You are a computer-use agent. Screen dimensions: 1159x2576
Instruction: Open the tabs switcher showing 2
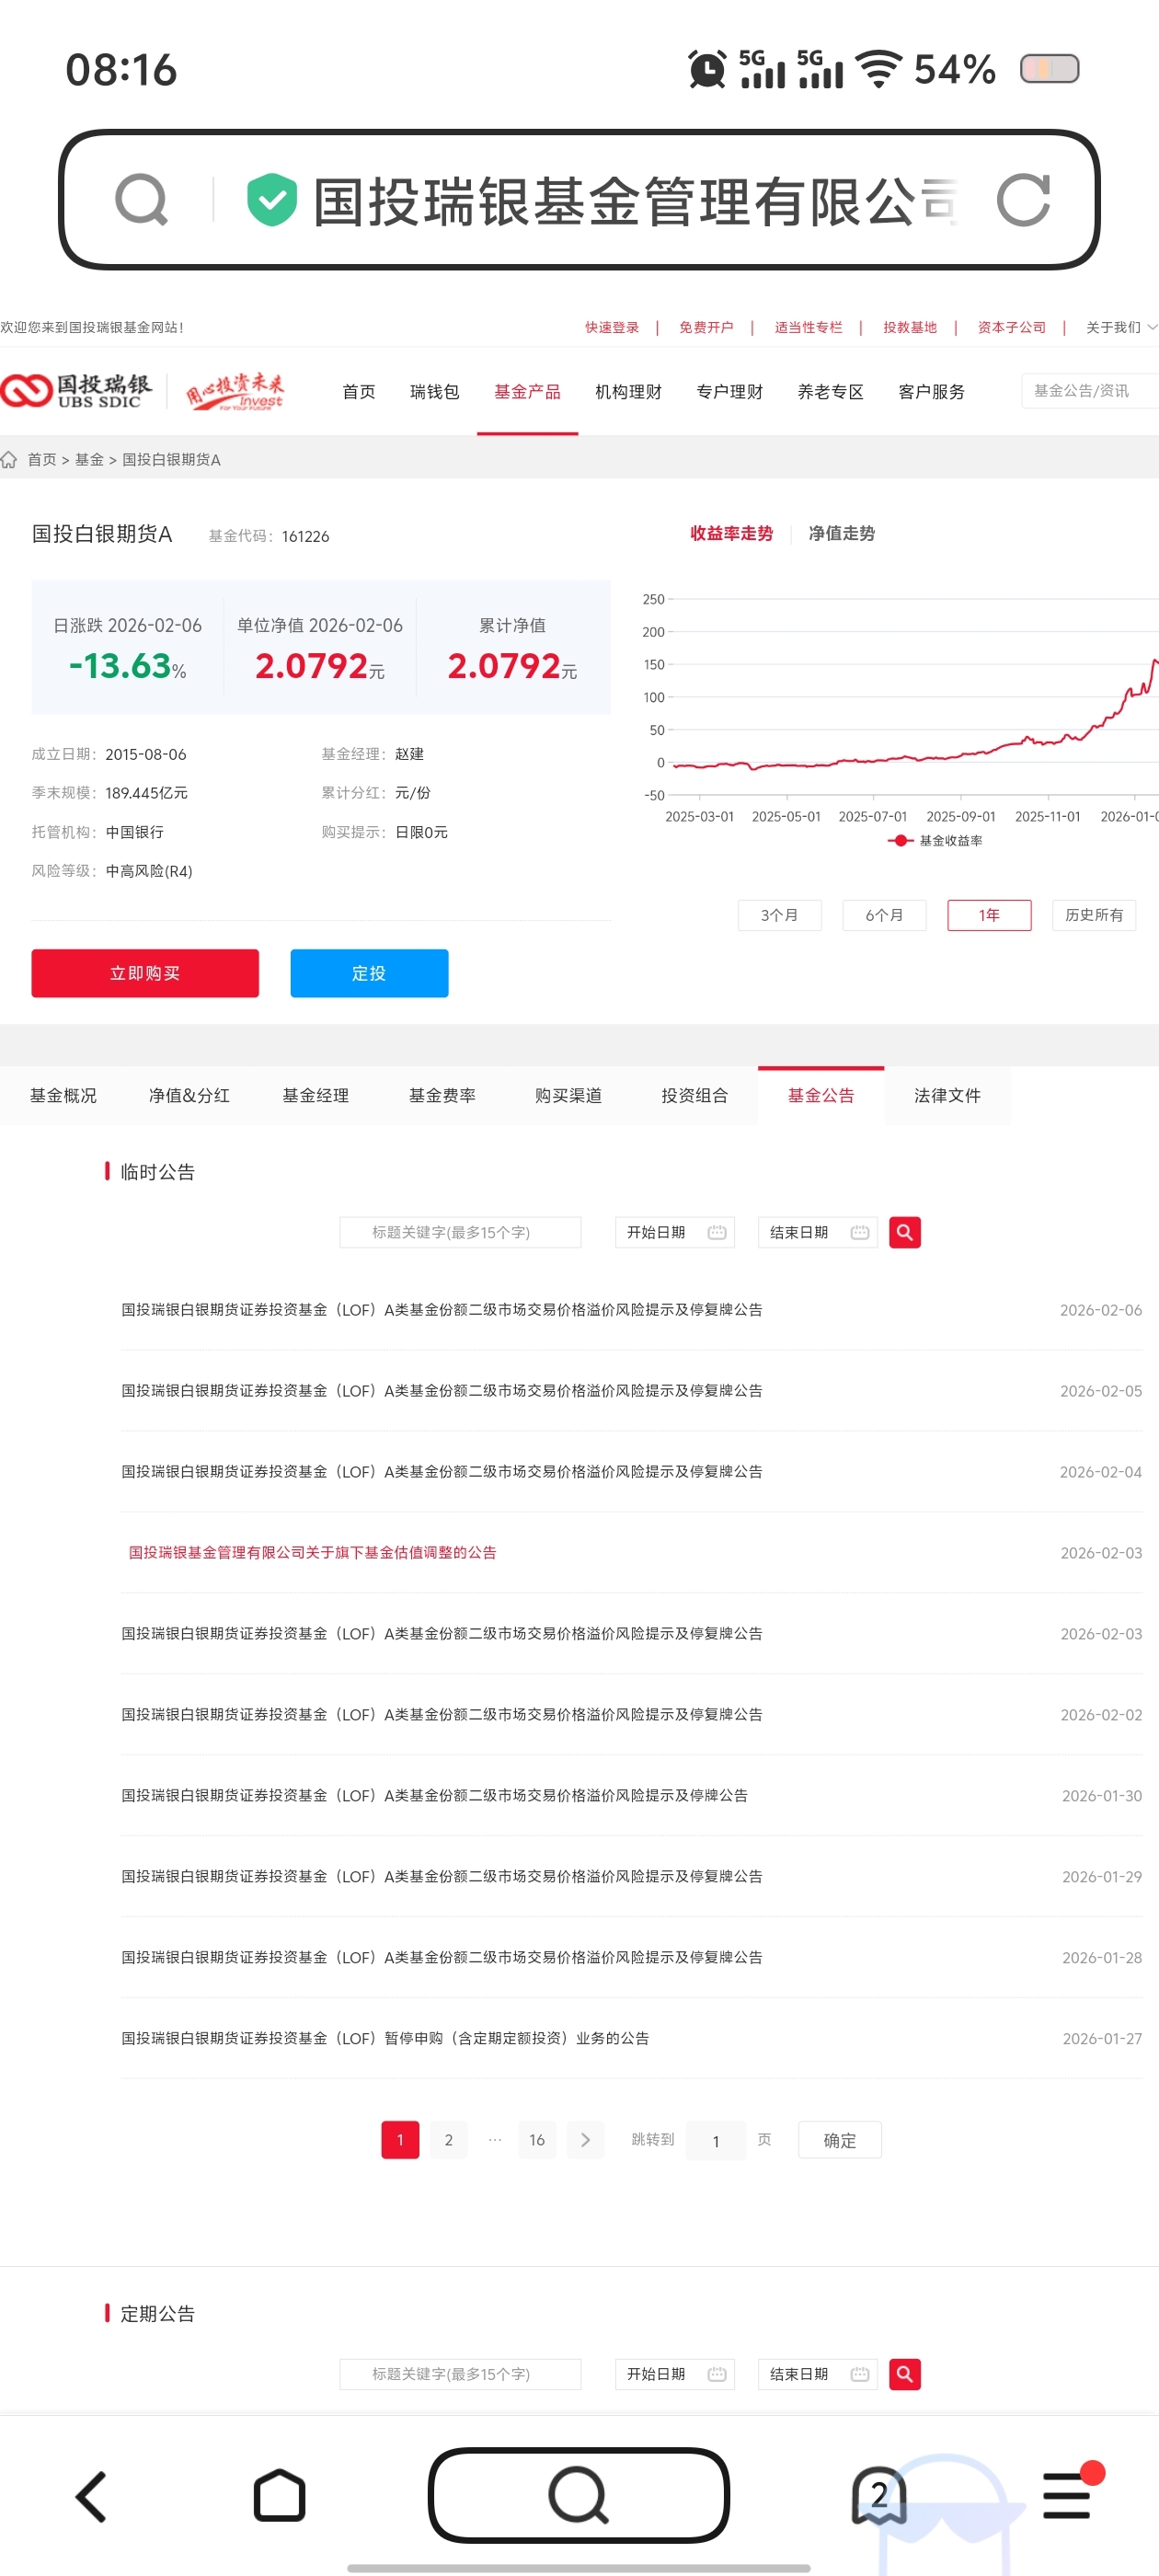(x=879, y=2496)
